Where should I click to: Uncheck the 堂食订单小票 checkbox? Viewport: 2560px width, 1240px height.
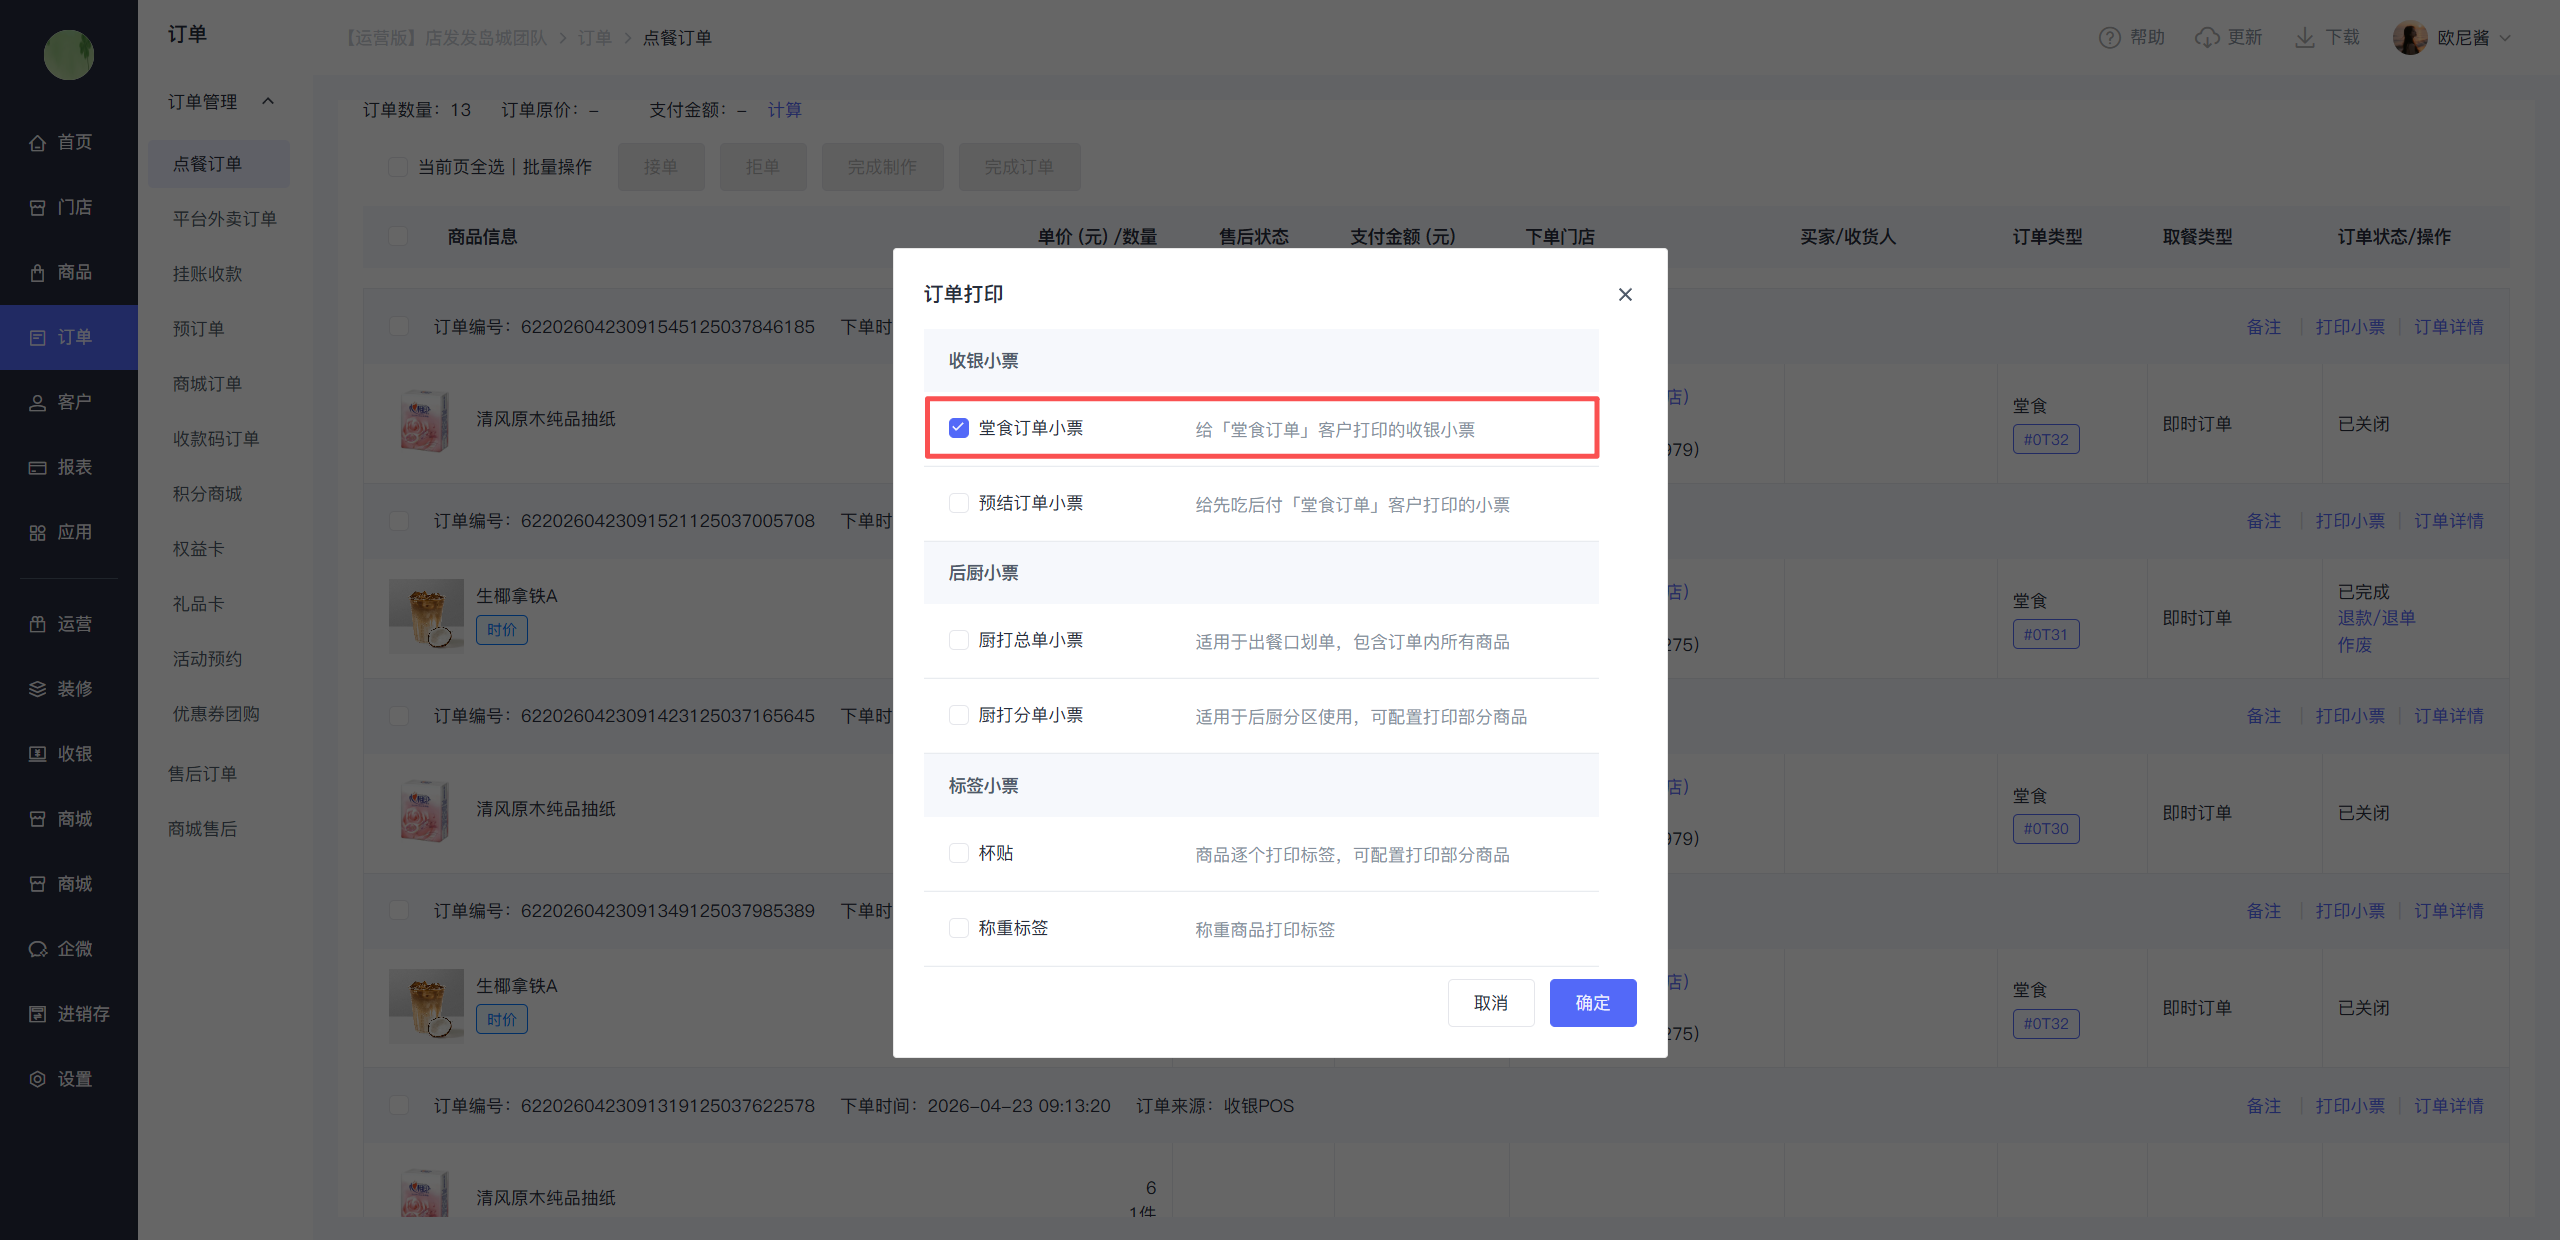tap(958, 428)
